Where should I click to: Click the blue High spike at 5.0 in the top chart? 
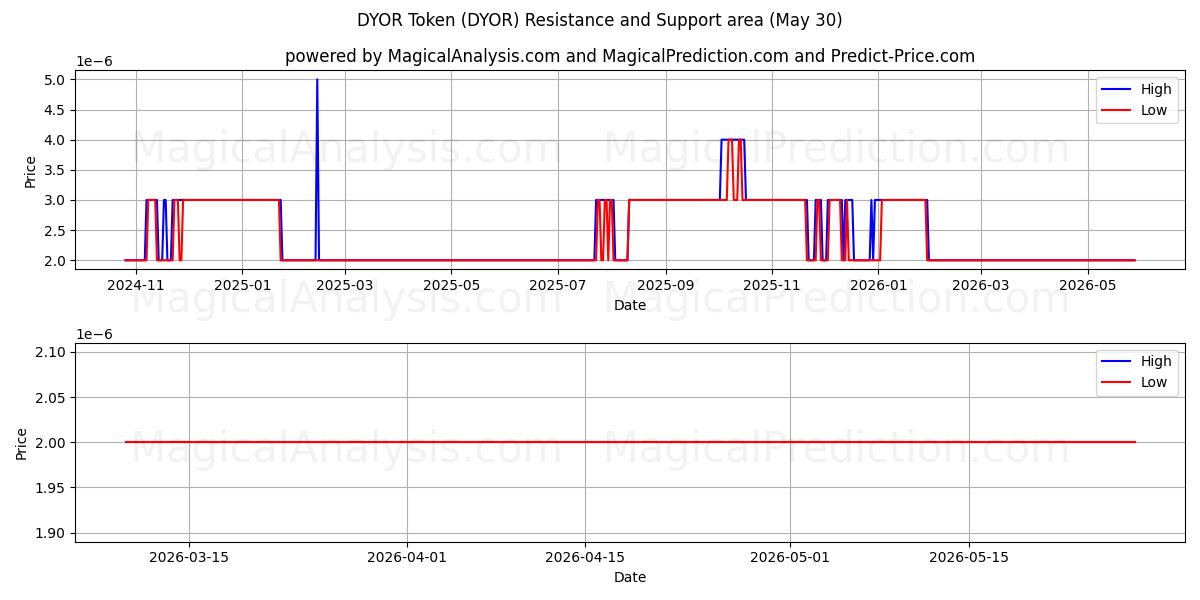click(317, 82)
